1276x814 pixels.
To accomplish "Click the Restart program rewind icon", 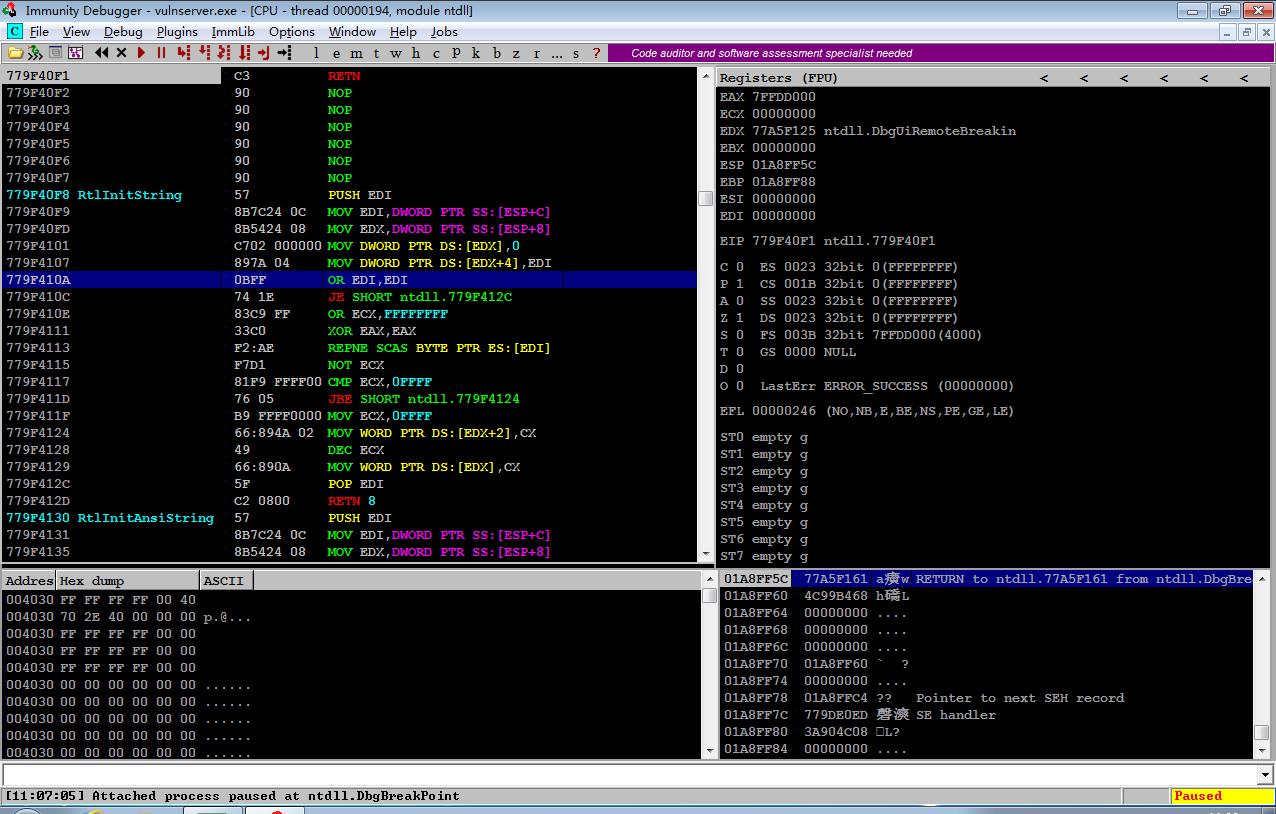I will pyautogui.click(x=102, y=53).
